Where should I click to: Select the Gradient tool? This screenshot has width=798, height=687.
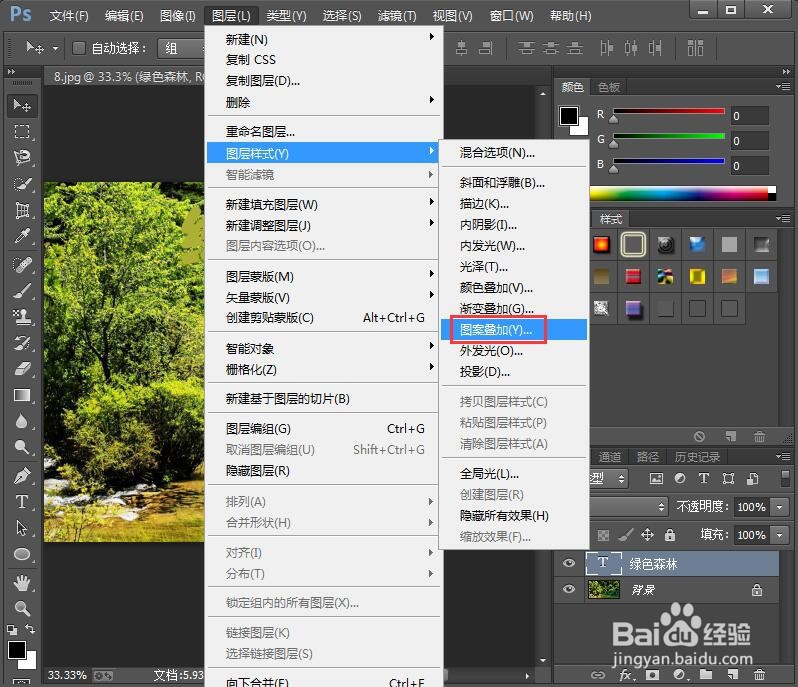(22, 395)
